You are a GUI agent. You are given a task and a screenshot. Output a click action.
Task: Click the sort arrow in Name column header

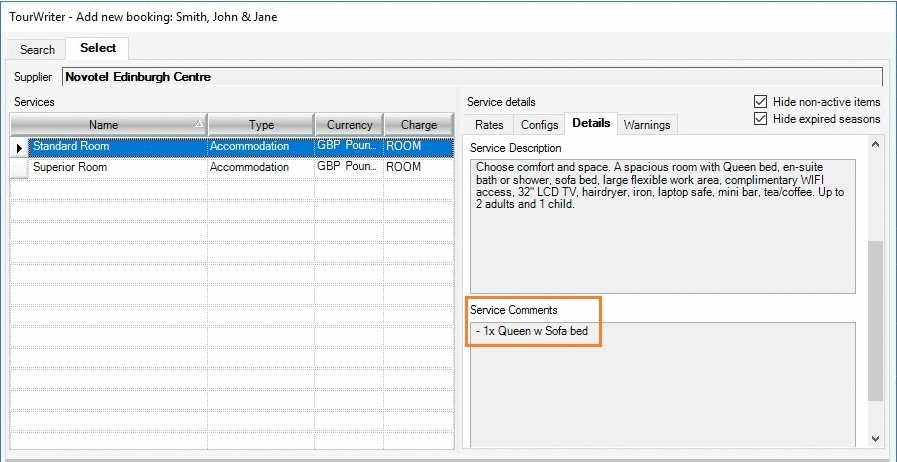point(198,124)
